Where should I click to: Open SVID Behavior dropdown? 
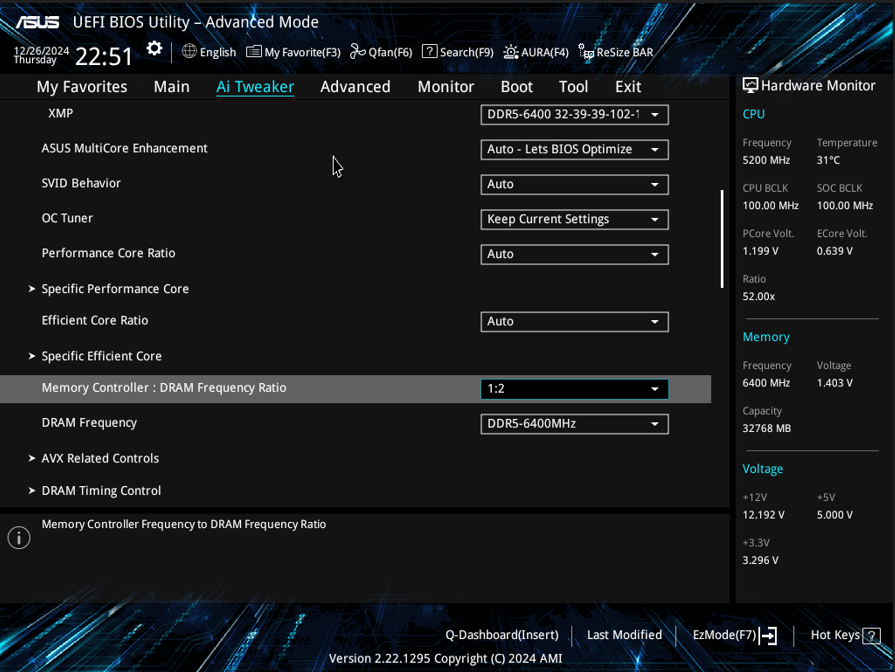pos(574,184)
